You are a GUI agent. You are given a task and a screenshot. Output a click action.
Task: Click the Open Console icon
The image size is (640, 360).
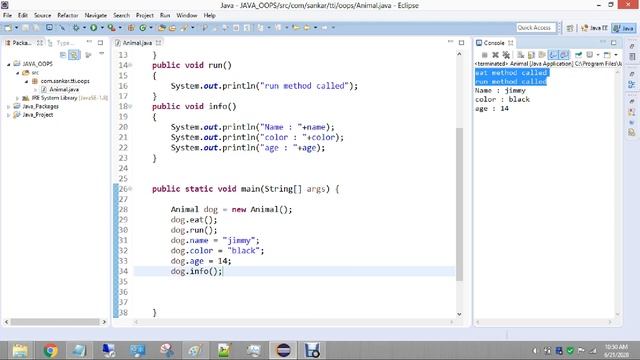tap(607, 55)
